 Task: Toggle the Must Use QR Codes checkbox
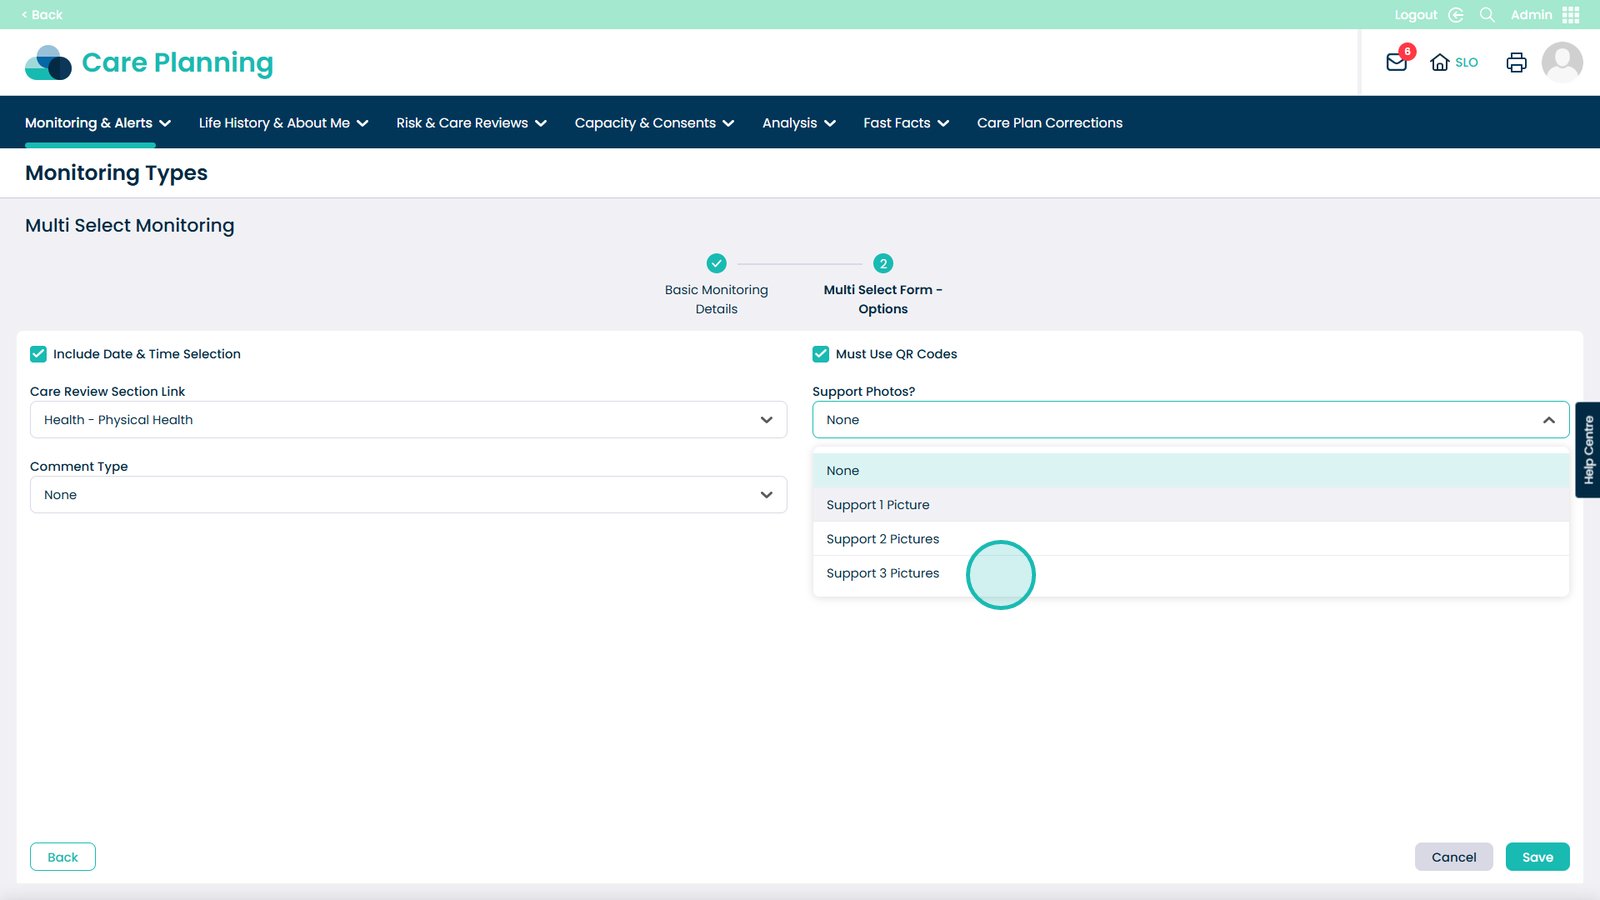[x=821, y=354]
